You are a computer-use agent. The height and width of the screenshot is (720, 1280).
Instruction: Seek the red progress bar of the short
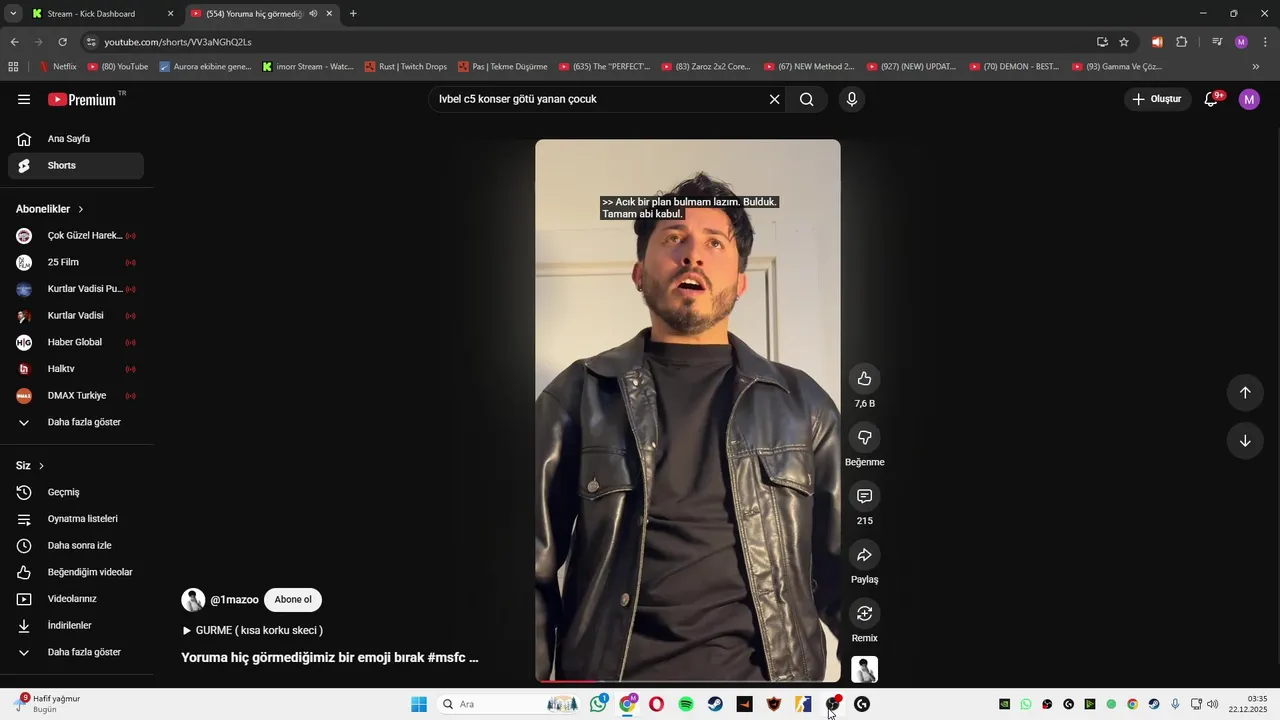[688, 681]
